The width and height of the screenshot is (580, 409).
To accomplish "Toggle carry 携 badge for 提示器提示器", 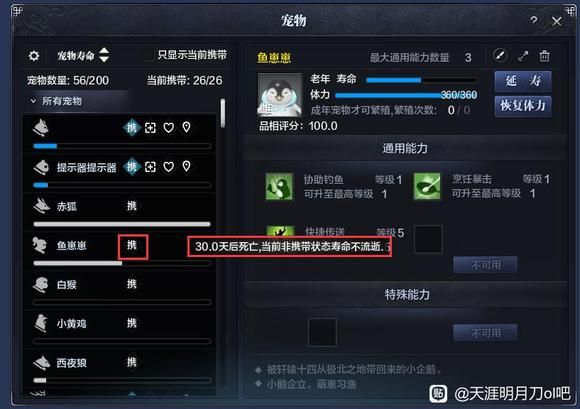I will [x=132, y=167].
